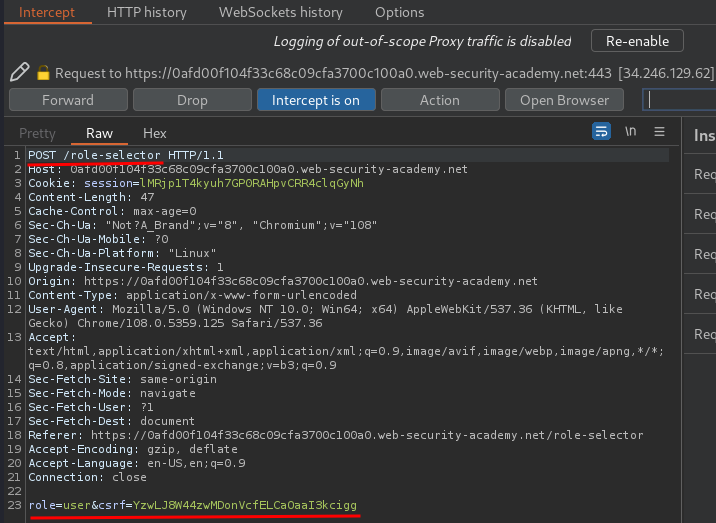
Task: Click the role=user parameter in the body
Action: (59, 505)
